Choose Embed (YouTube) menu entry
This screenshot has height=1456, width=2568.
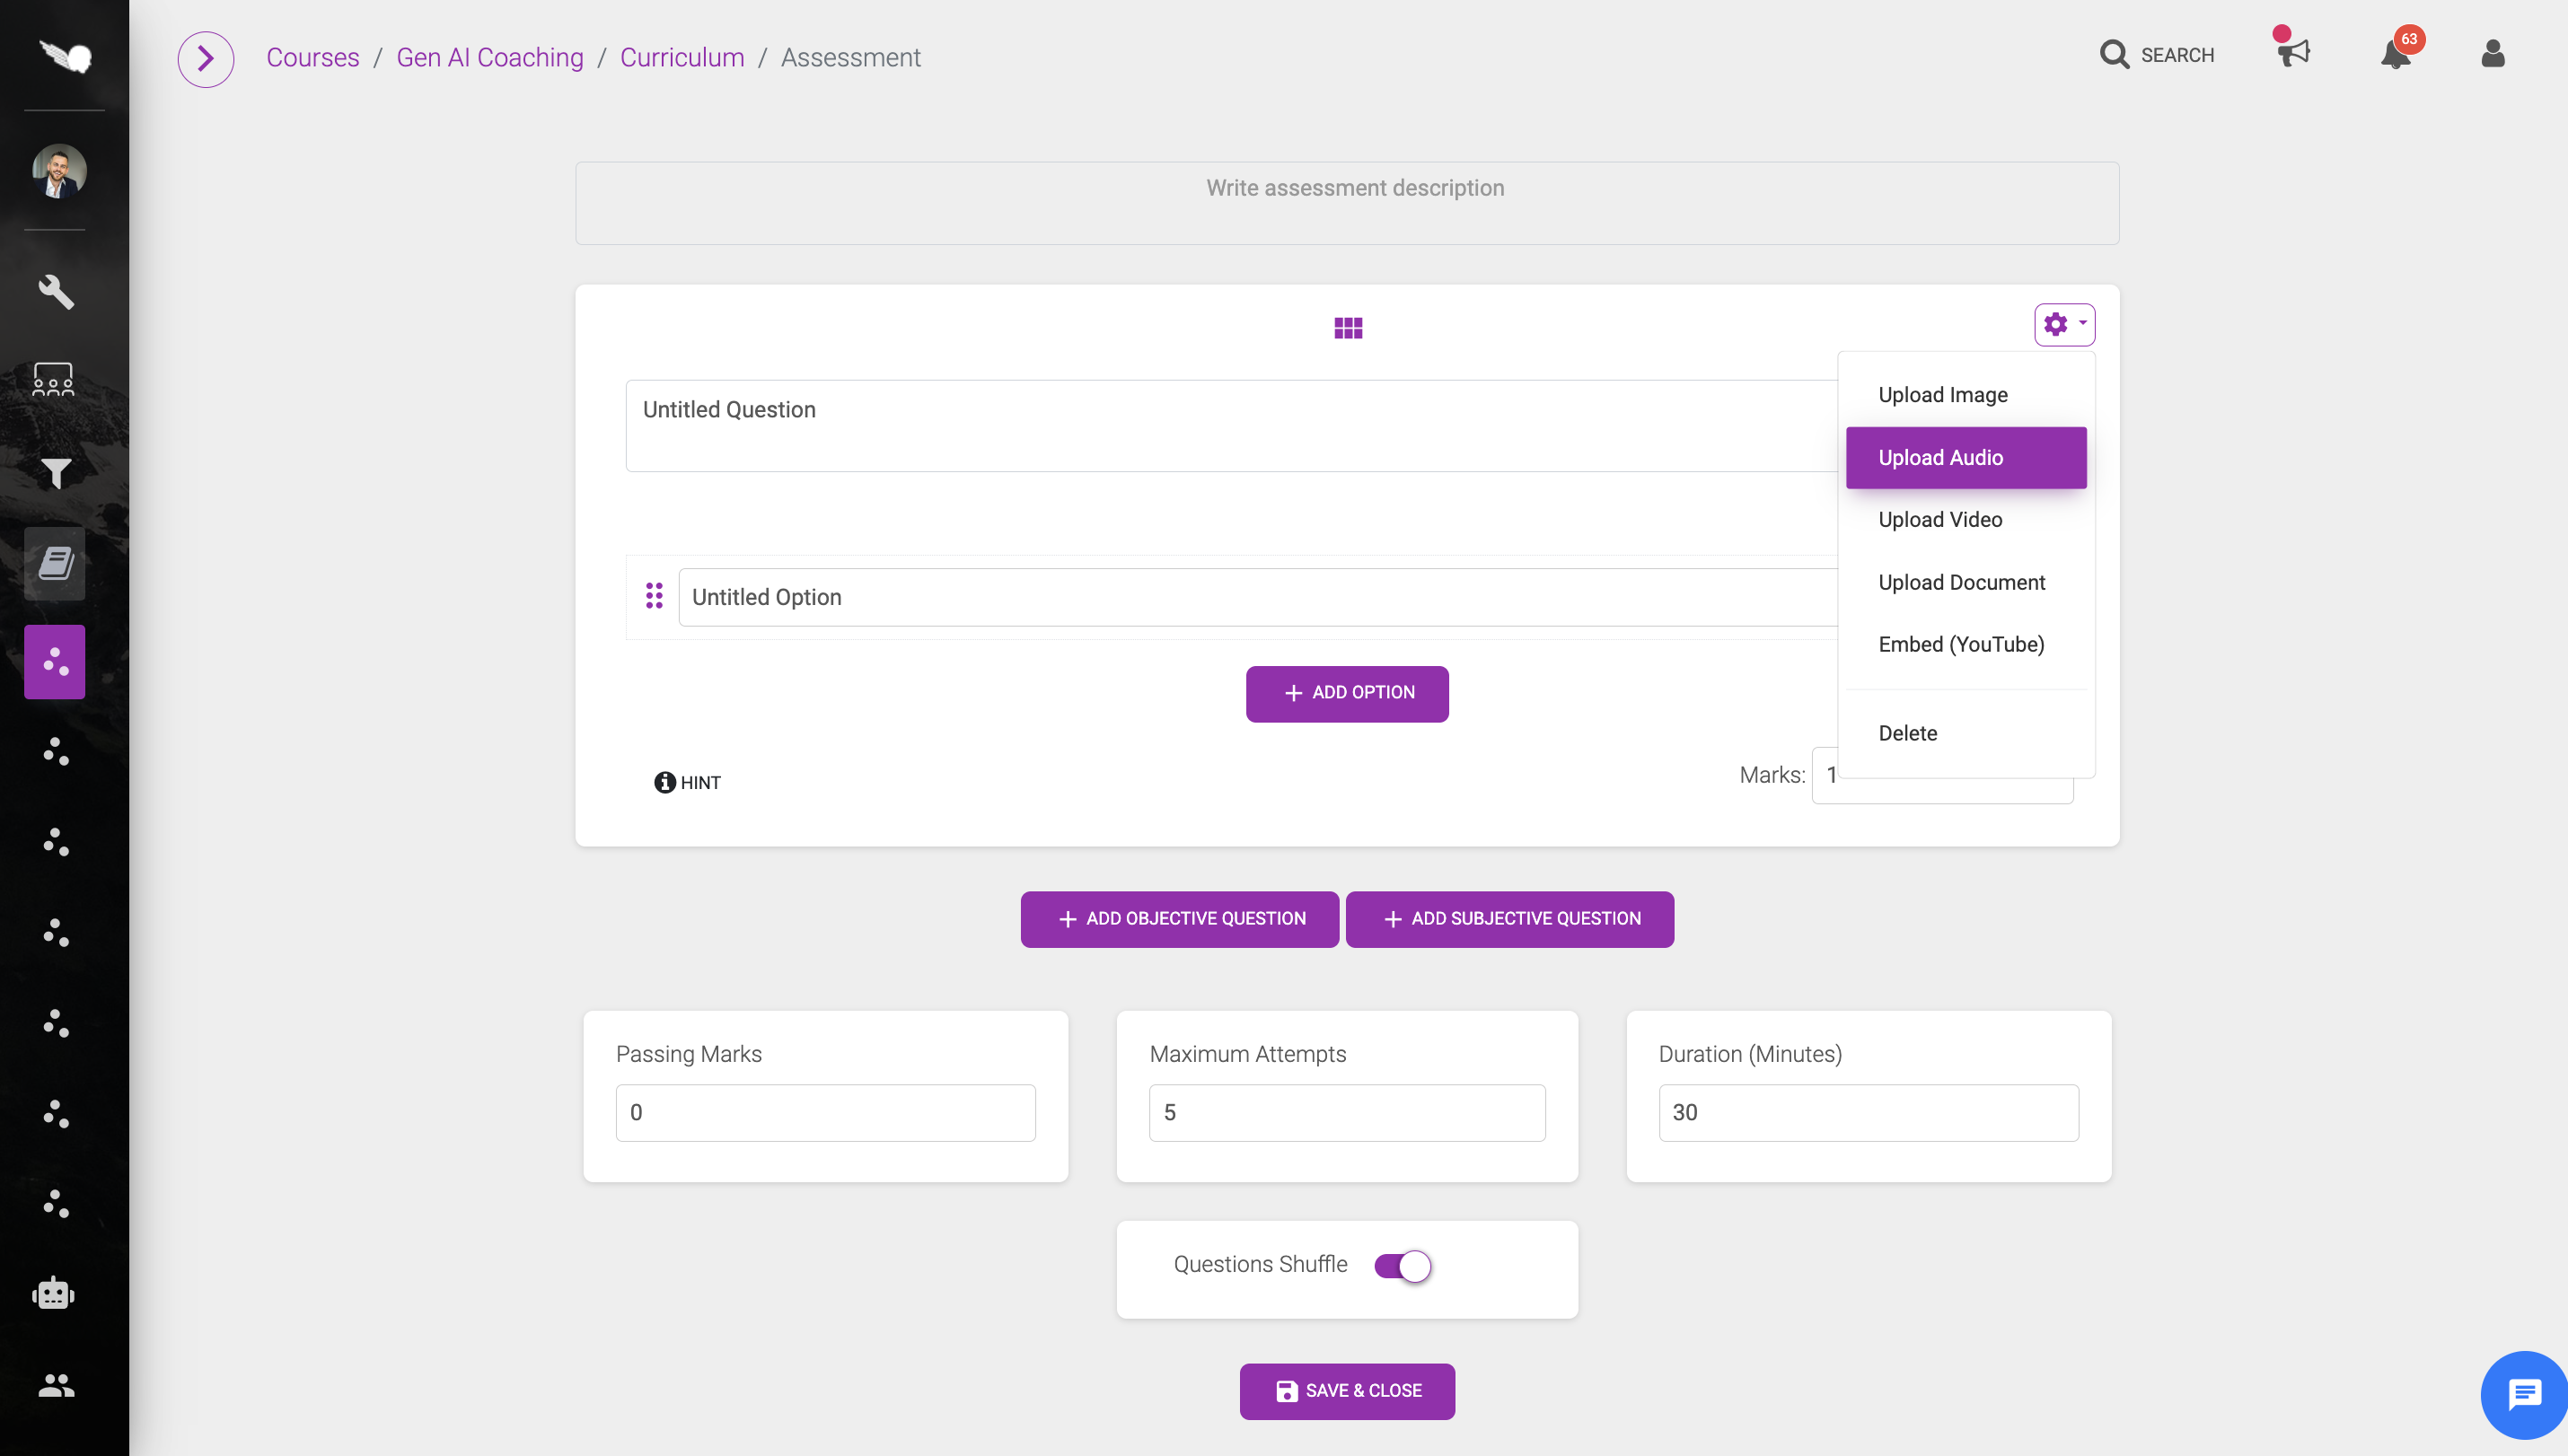click(1960, 644)
